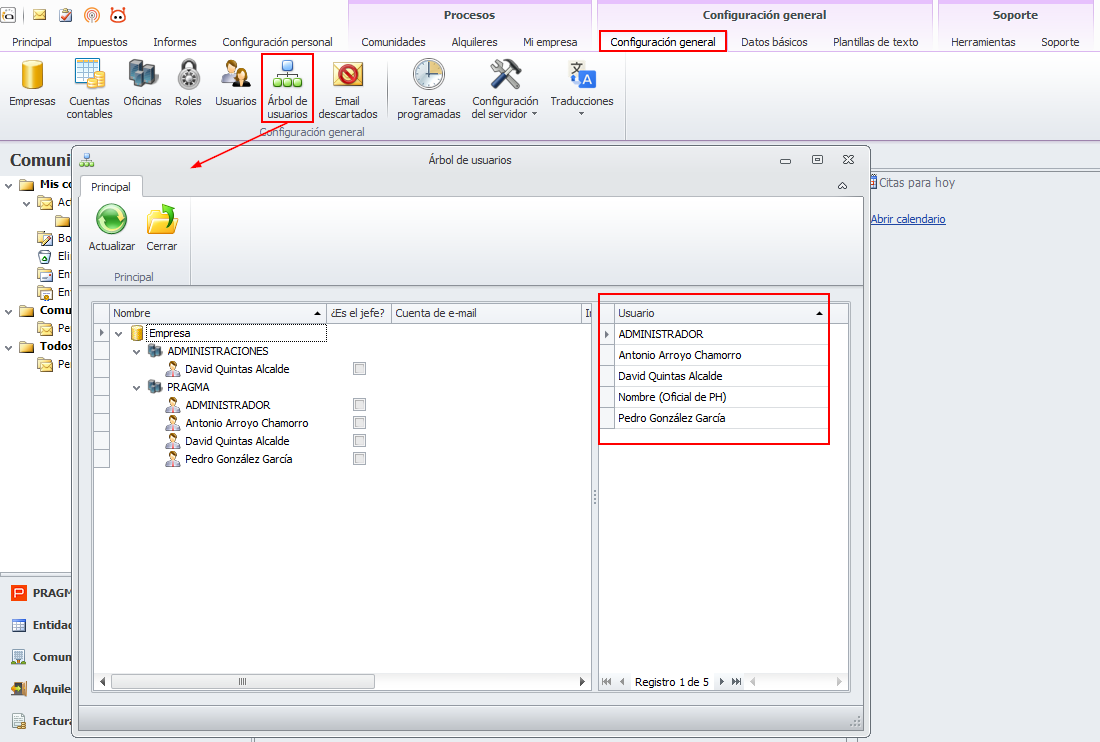This screenshot has height=742, width=1100.
Task: Toggle jefe checkbox for David Quintas Alcalde under ADMINISTRACIONES
Action: (360, 369)
